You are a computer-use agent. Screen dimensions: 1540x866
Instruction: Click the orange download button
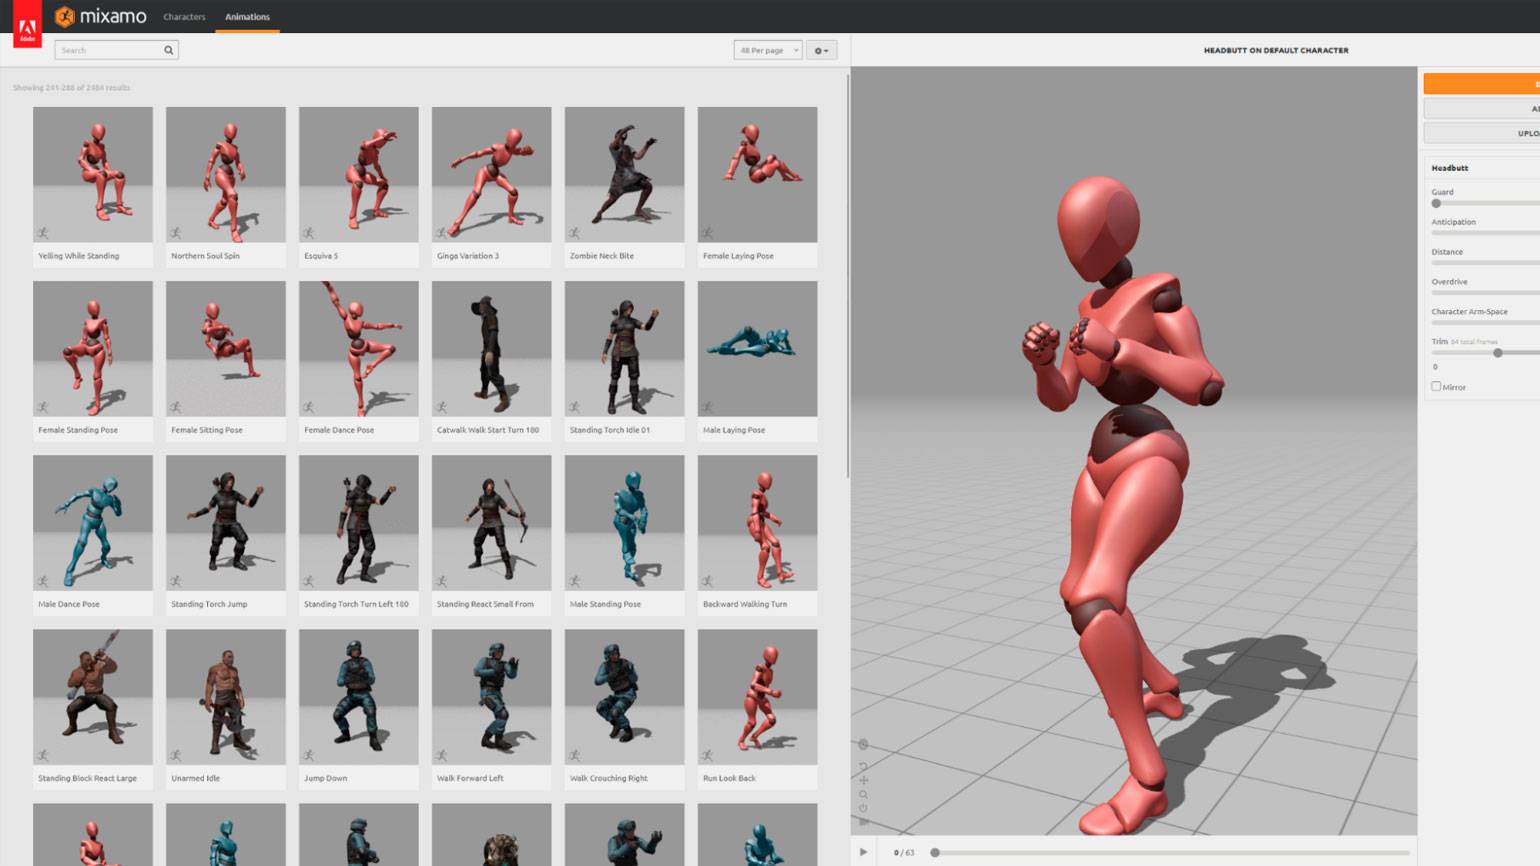tap(1481, 84)
